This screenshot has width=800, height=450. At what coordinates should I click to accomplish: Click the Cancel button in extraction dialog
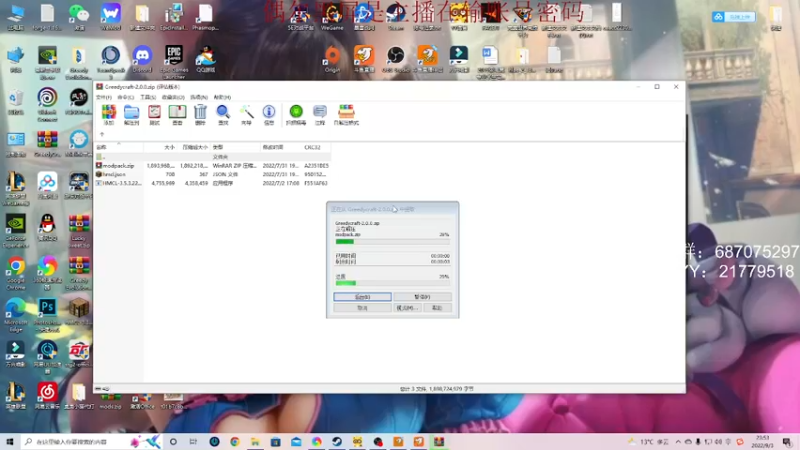362,308
